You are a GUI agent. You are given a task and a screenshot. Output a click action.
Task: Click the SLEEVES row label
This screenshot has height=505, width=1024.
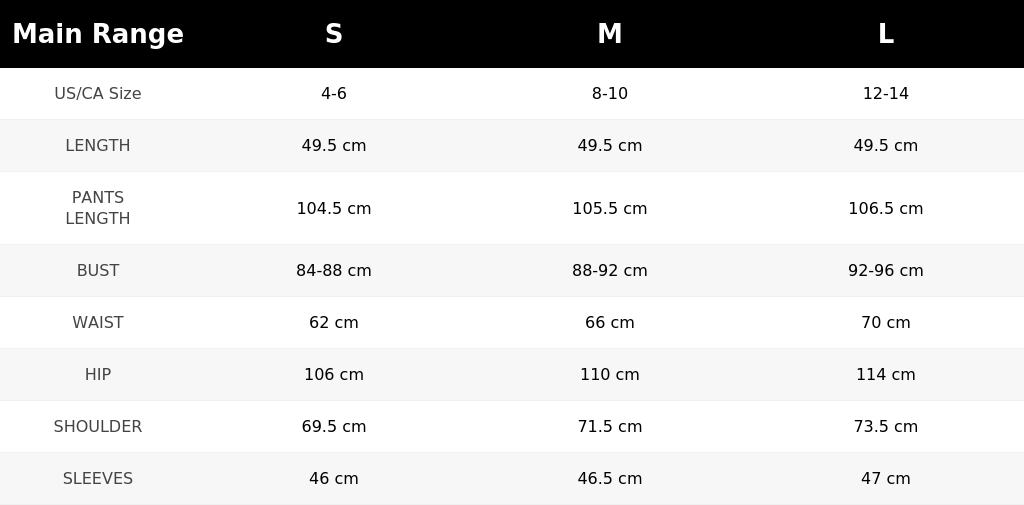pyautogui.click(x=98, y=478)
